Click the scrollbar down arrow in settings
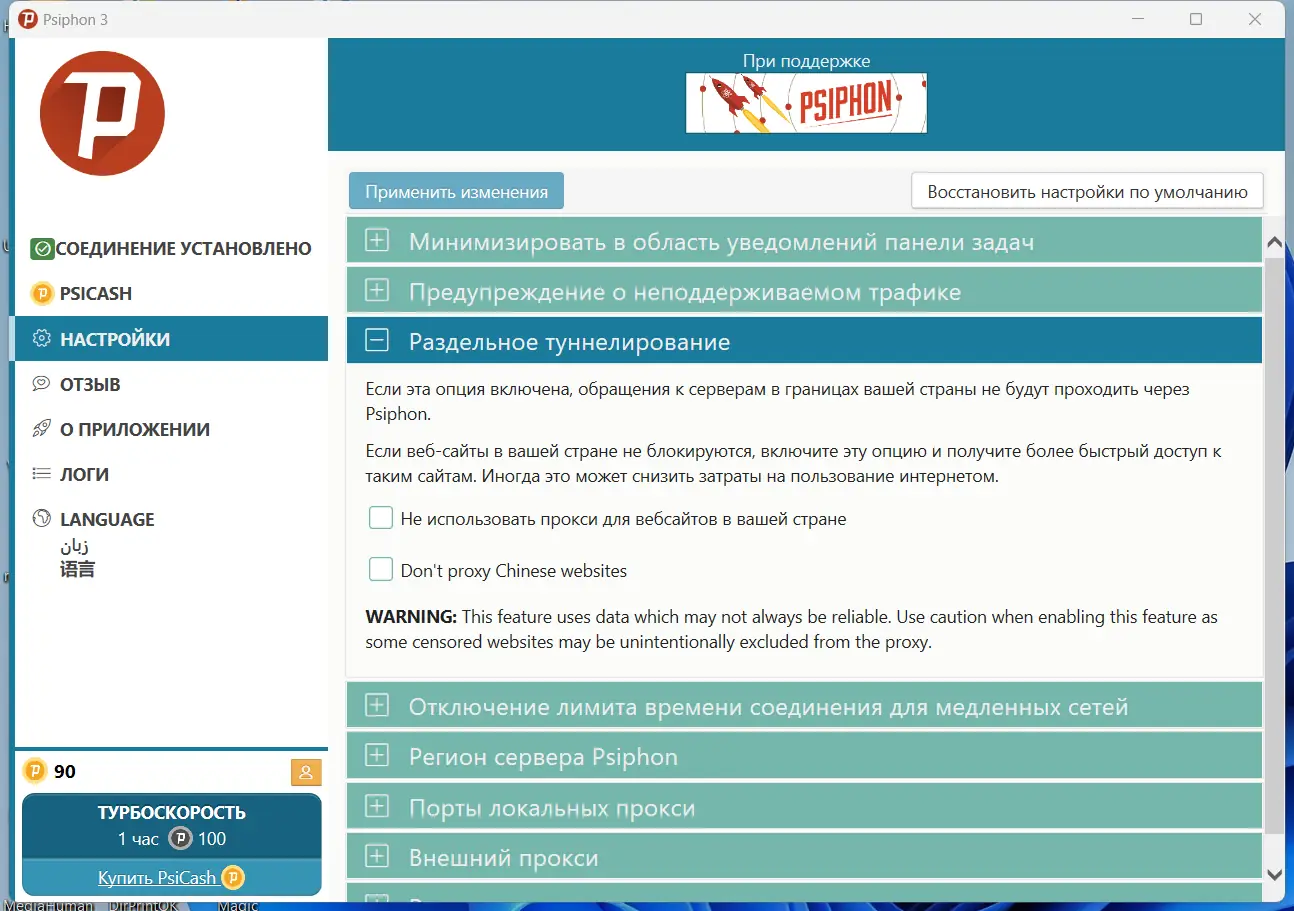This screenshot has height=911, width=1294. point(1274,873)
